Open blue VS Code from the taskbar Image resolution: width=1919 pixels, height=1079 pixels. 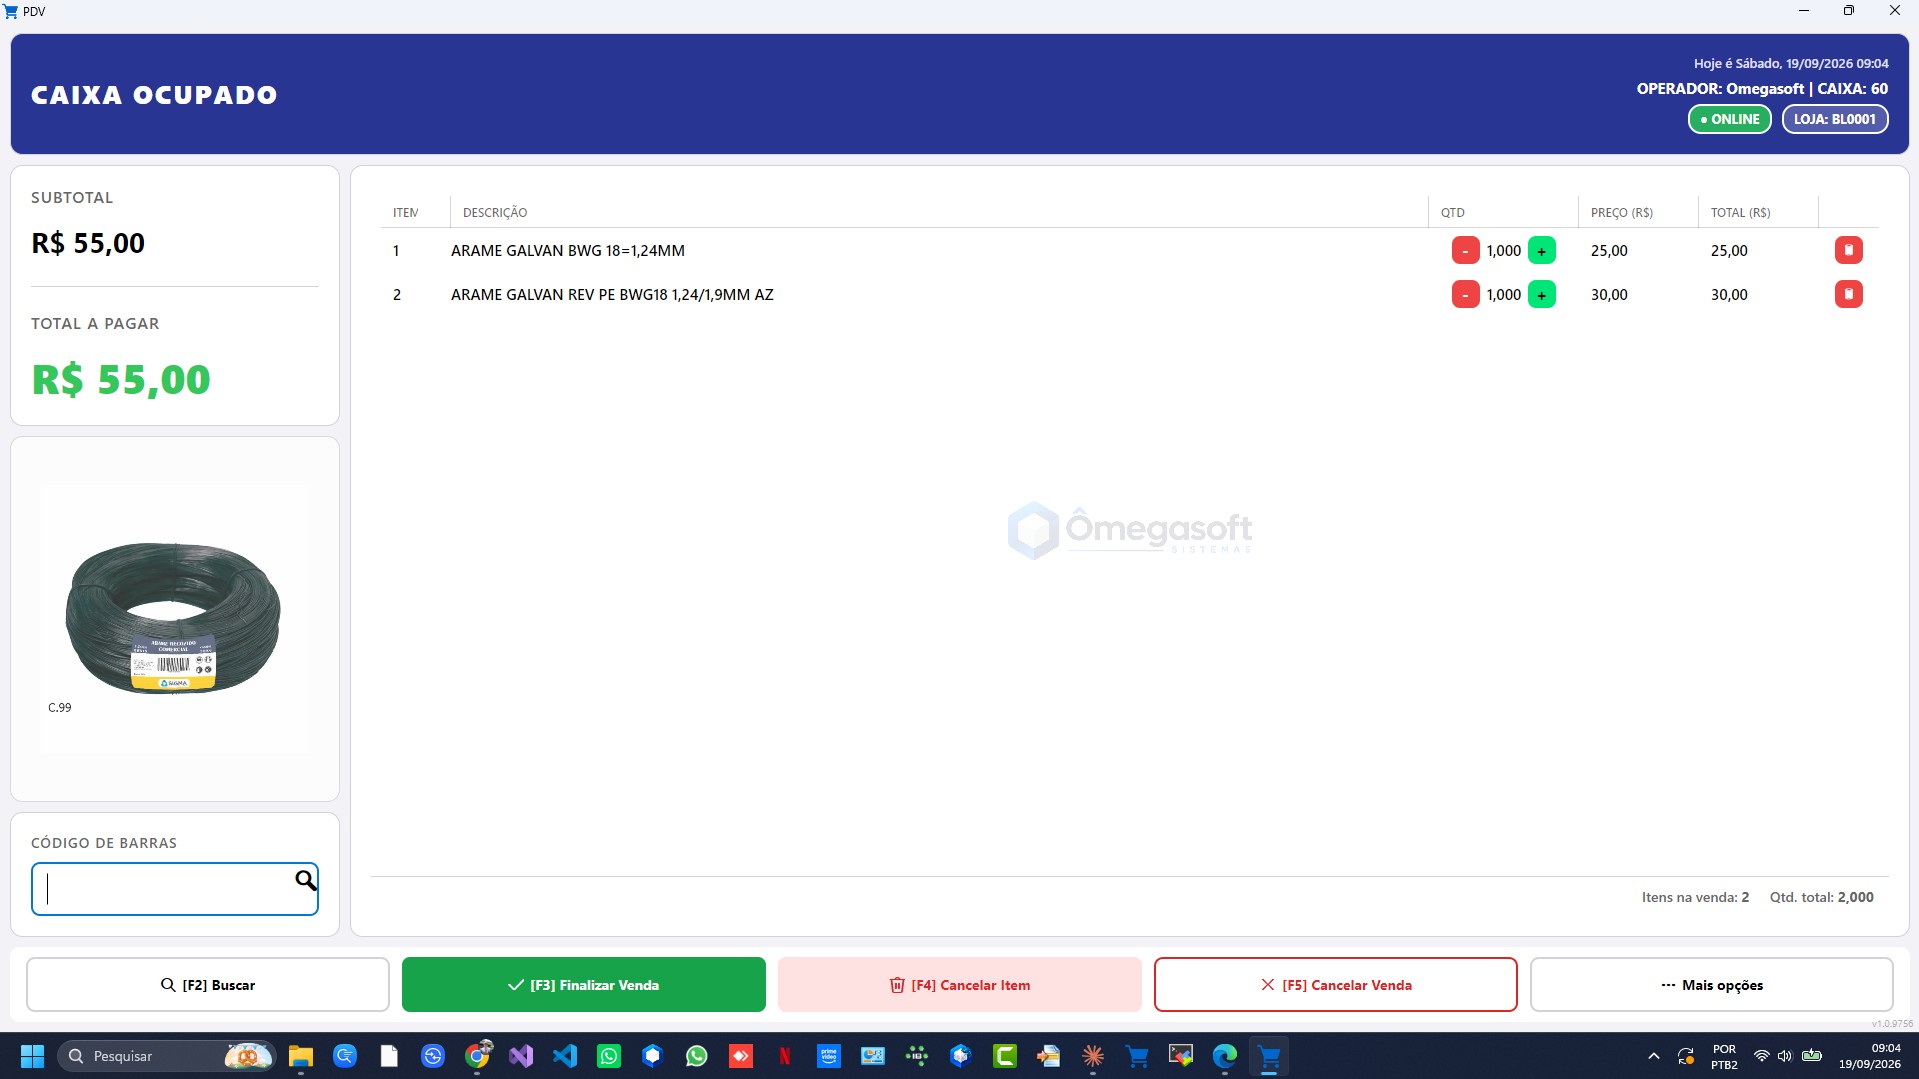pyautogui.click(x=565, y=1056)
